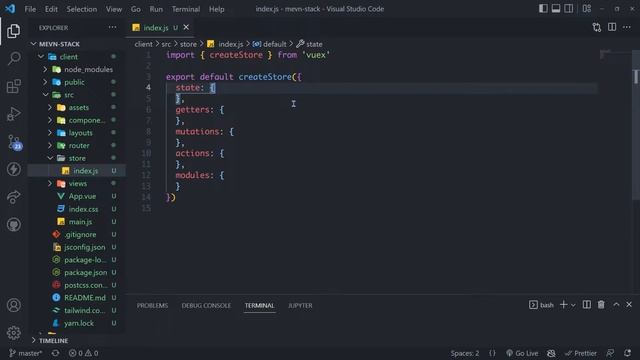Open editor more actions ellipsis

point(627,27)
